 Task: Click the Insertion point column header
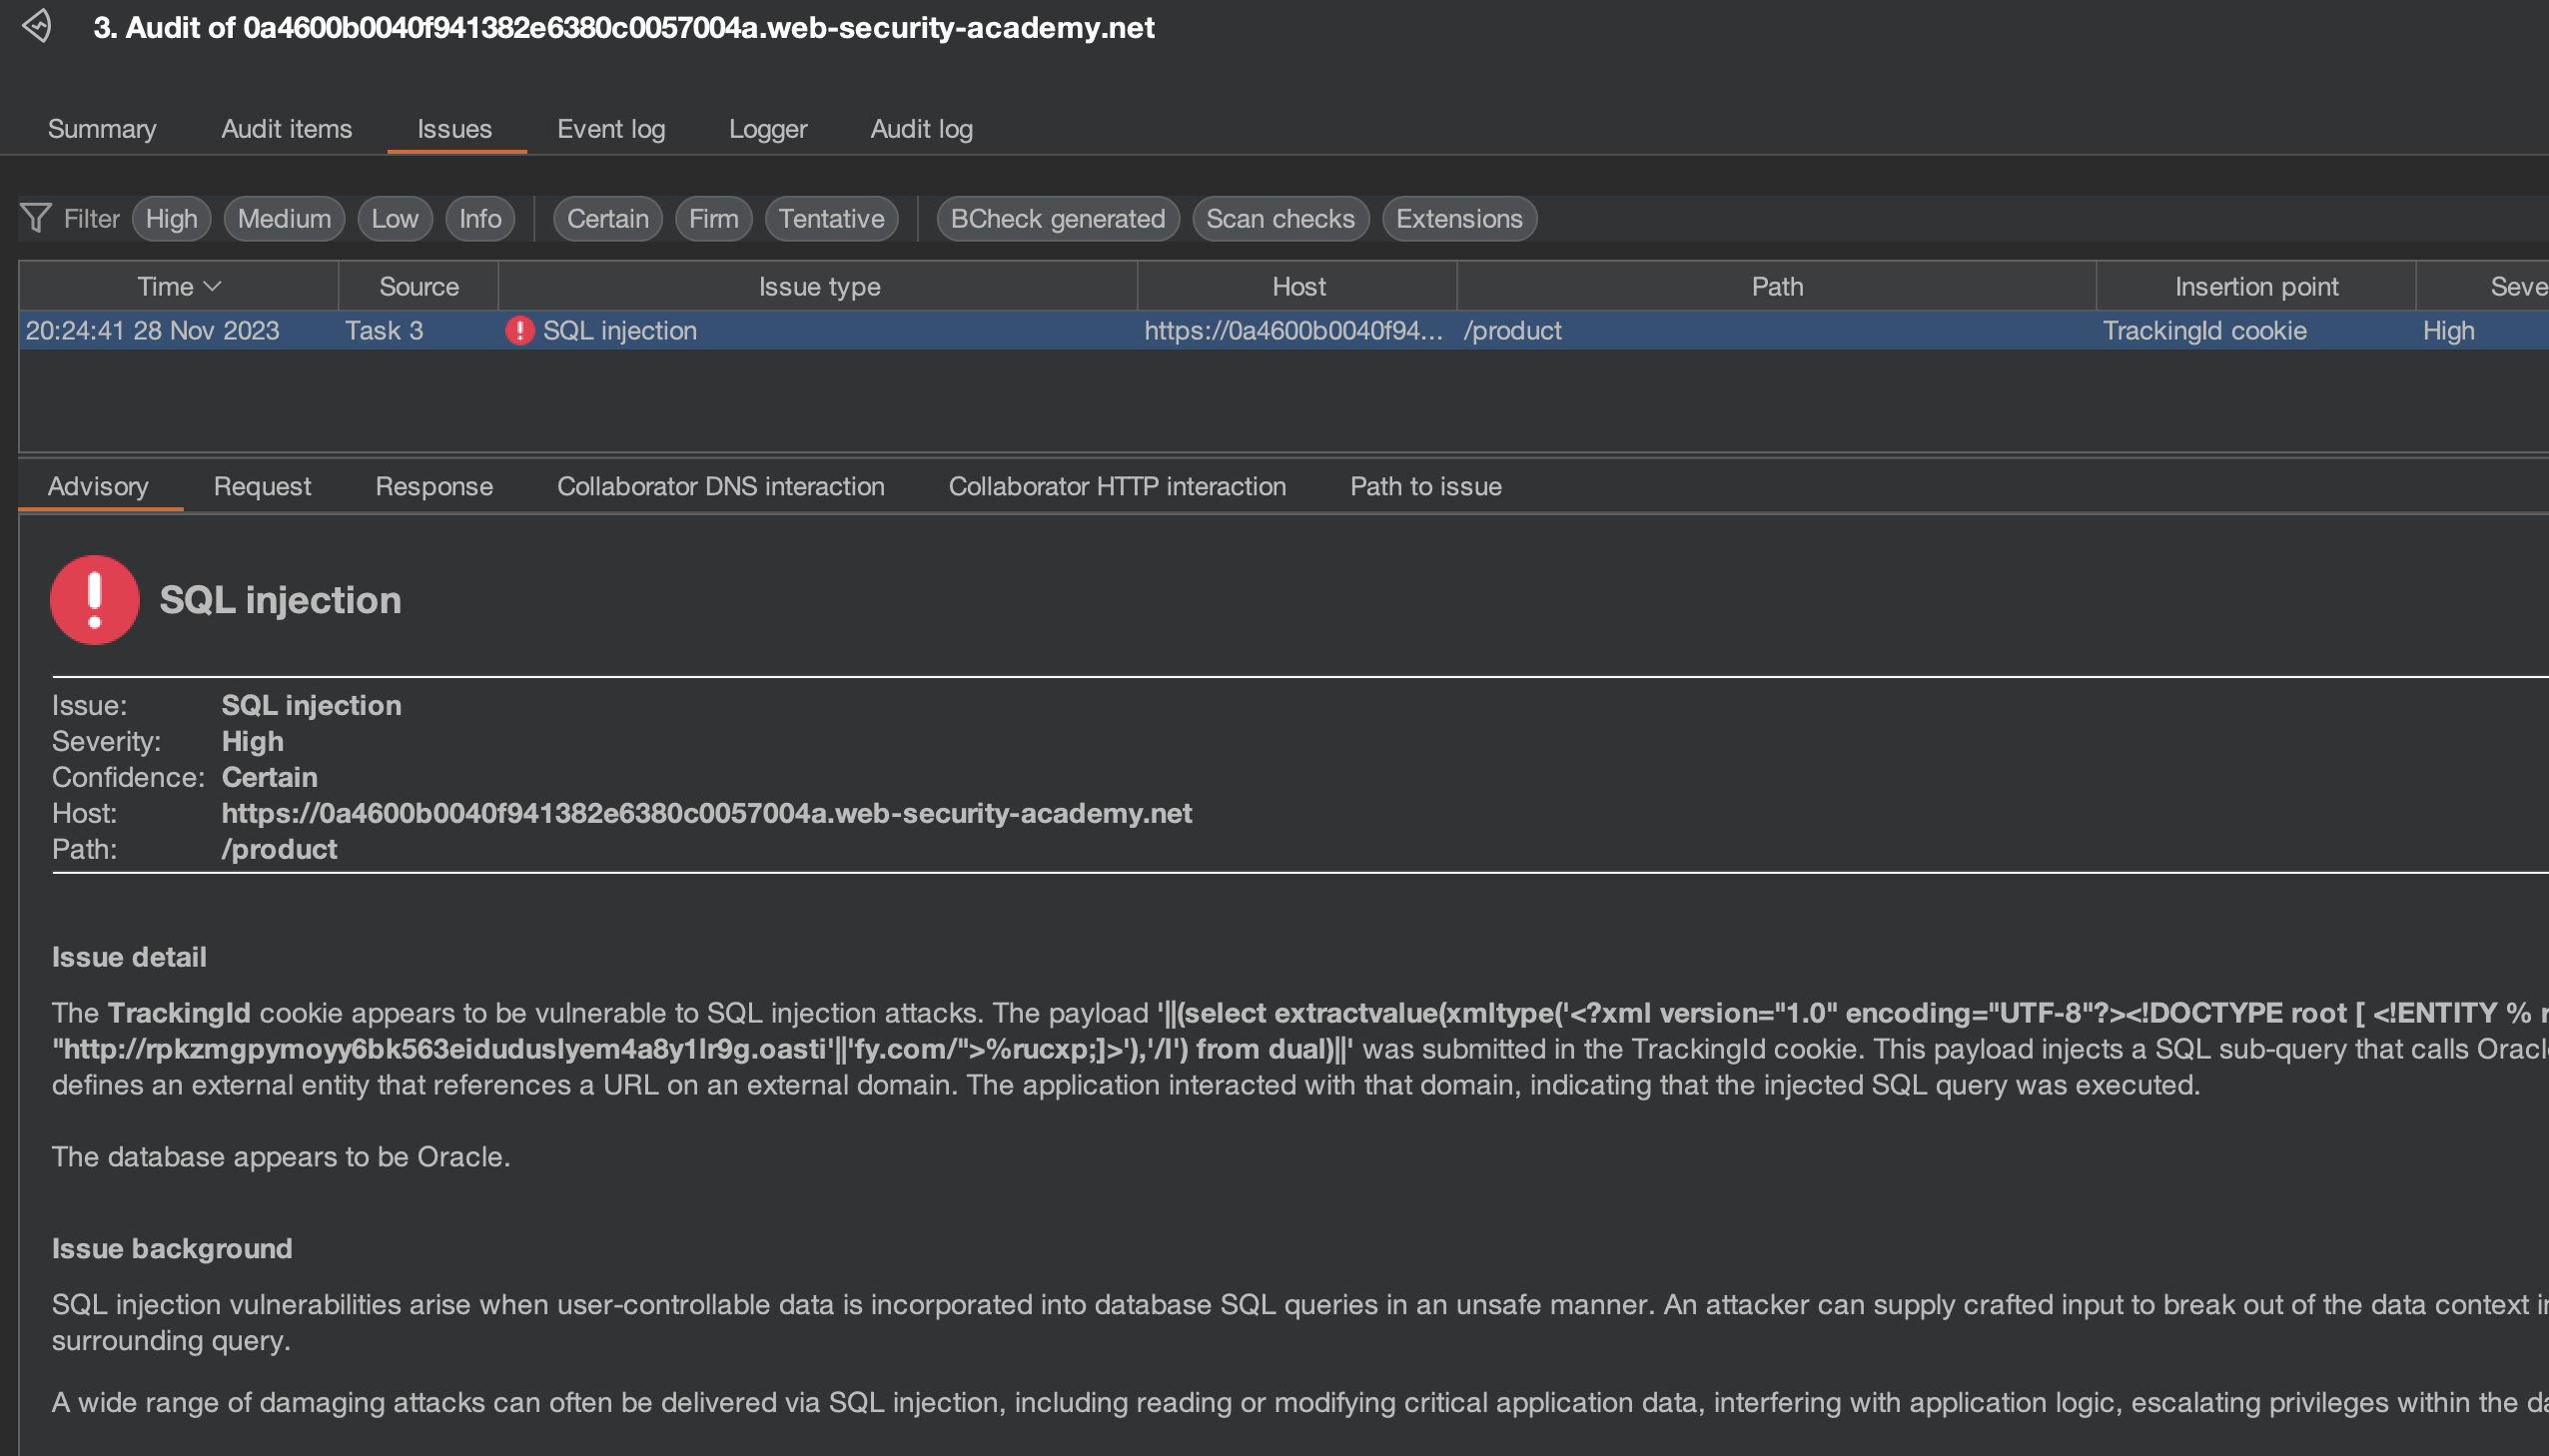(2255, 287)
